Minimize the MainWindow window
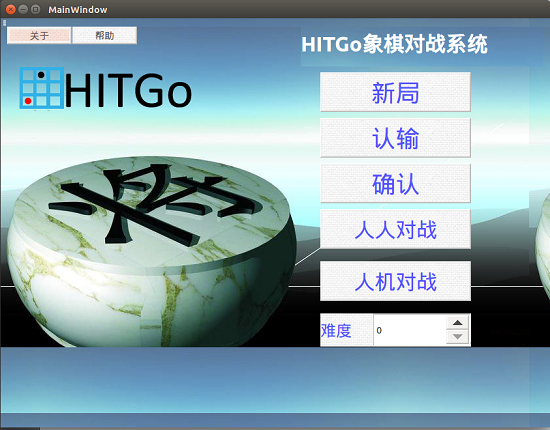Screen dimensions: 550x430 point(23,9)
